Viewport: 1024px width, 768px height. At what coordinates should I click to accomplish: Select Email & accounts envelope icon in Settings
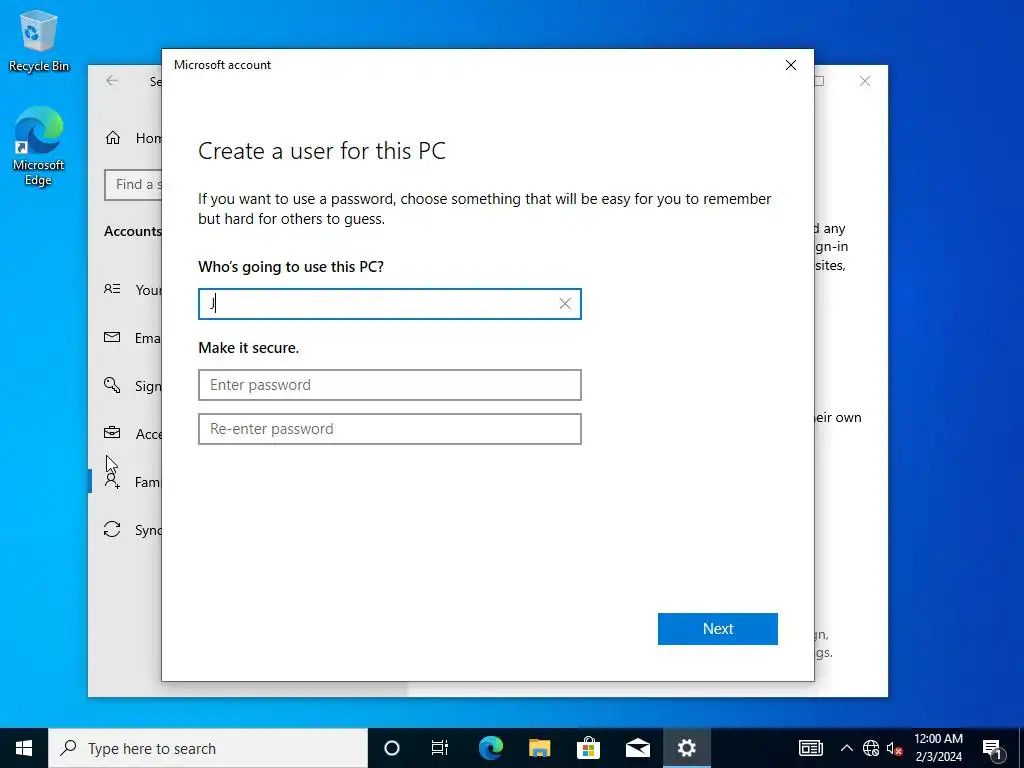tap(112, 338)
